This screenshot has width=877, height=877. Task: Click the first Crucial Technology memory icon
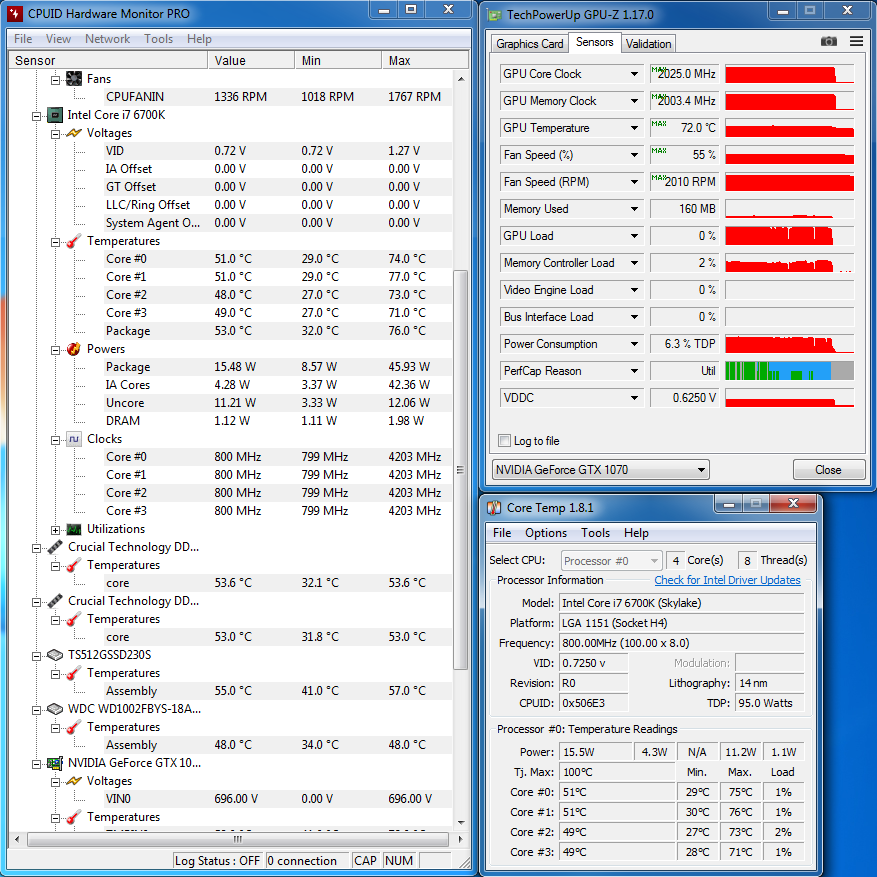55,547
